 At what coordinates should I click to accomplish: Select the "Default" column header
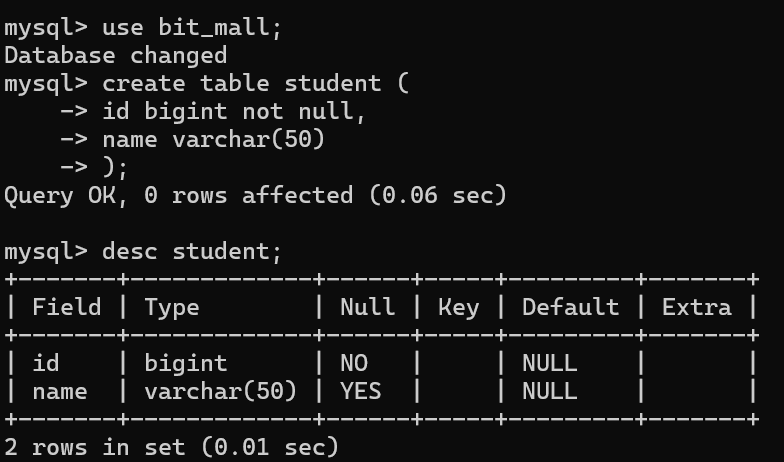(x=570, y=307)
